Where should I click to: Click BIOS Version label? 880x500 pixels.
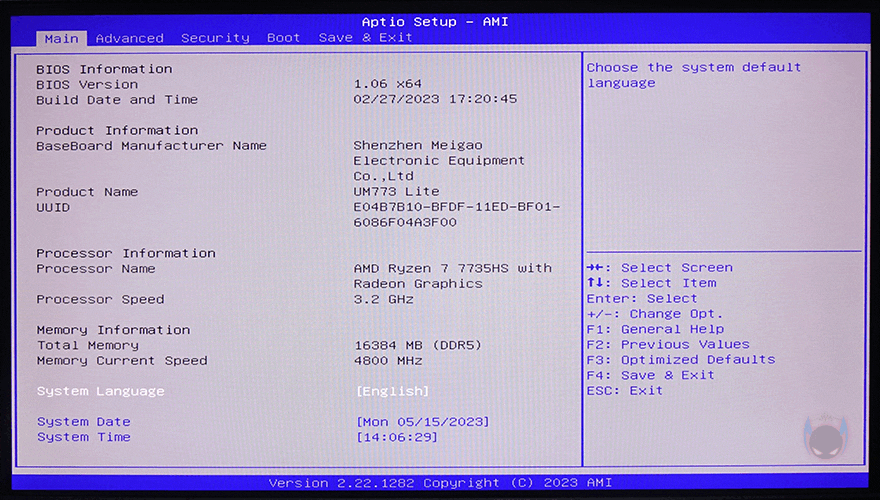87,84
